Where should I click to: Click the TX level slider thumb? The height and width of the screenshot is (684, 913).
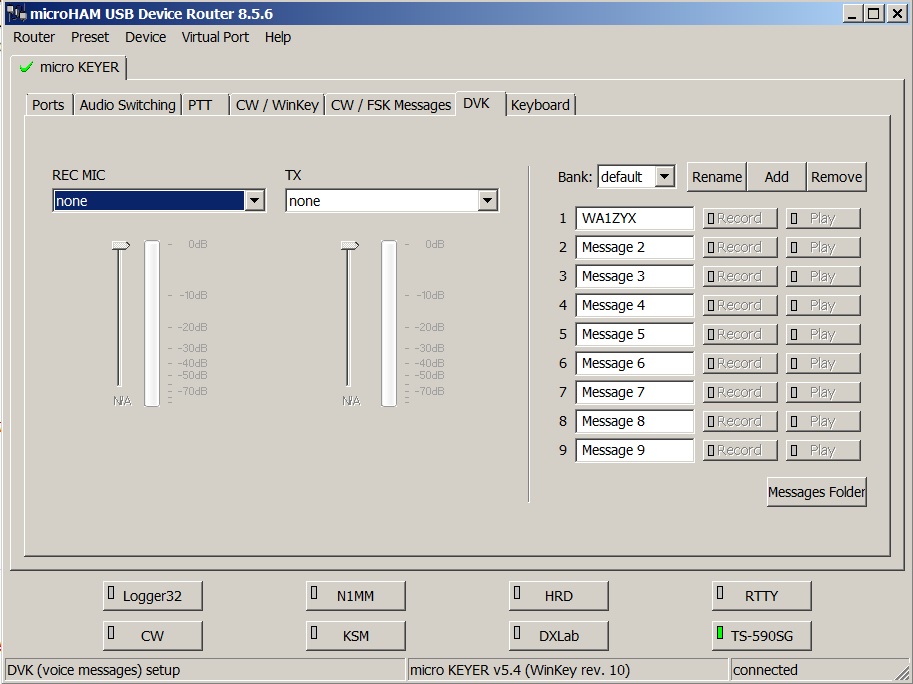(x=349, y=246)
